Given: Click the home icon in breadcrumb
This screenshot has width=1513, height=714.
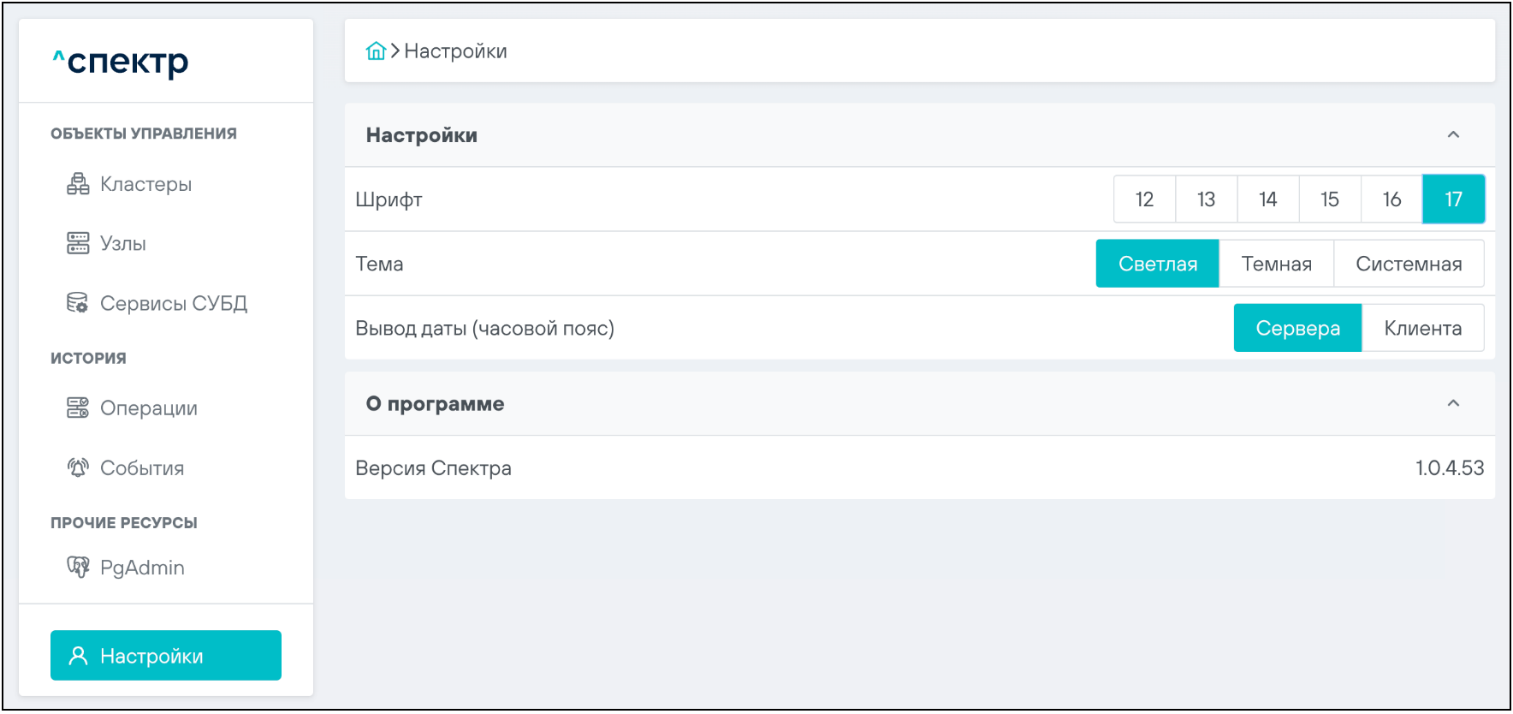Looking at the screenshot, I should point(376,51).
